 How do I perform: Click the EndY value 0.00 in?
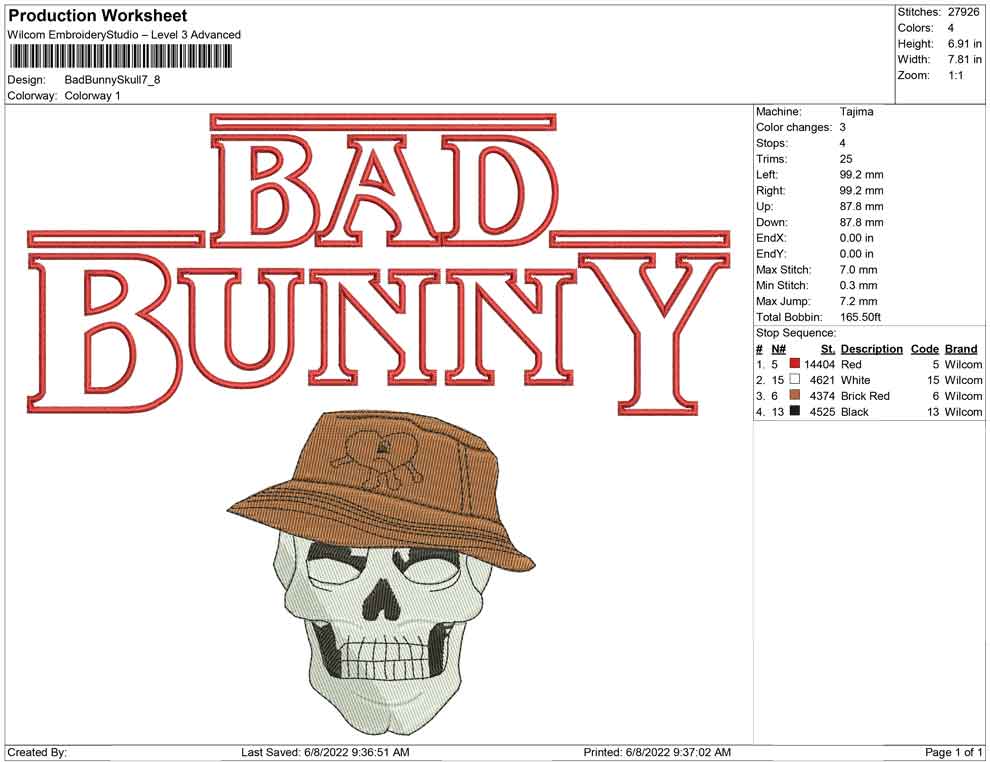pos(857,253)
